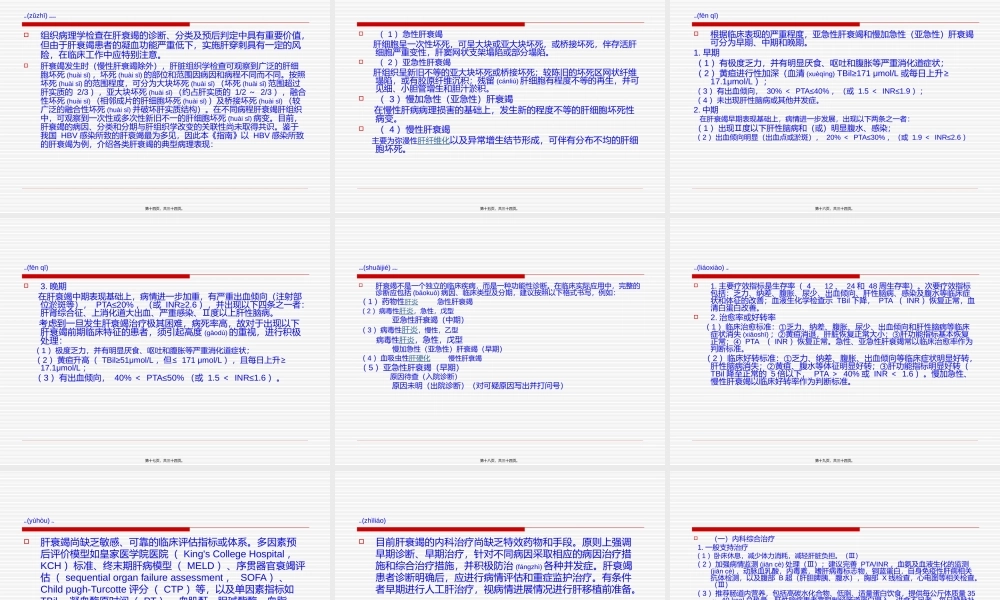The image size is (1000, 600).
Task: Click line （2）出血倾向明显 with 20% < PTA≤30%
Action: pyautogui.click(x=831, y=137)
